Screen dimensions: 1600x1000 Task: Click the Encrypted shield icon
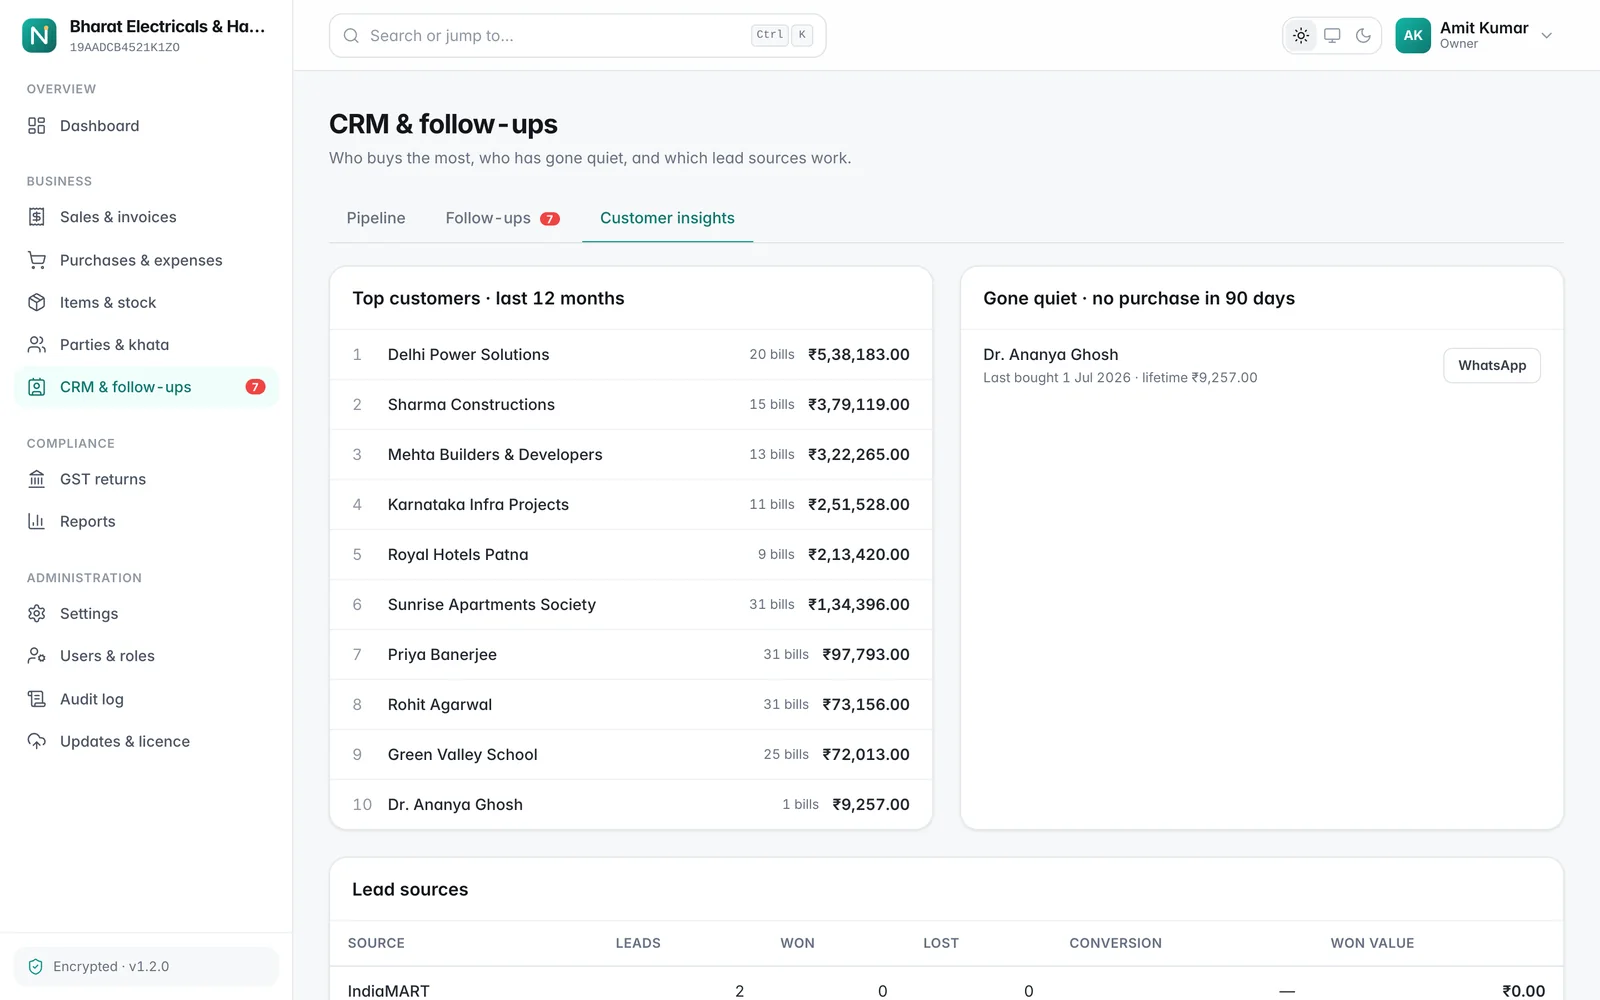pos(36,967)
